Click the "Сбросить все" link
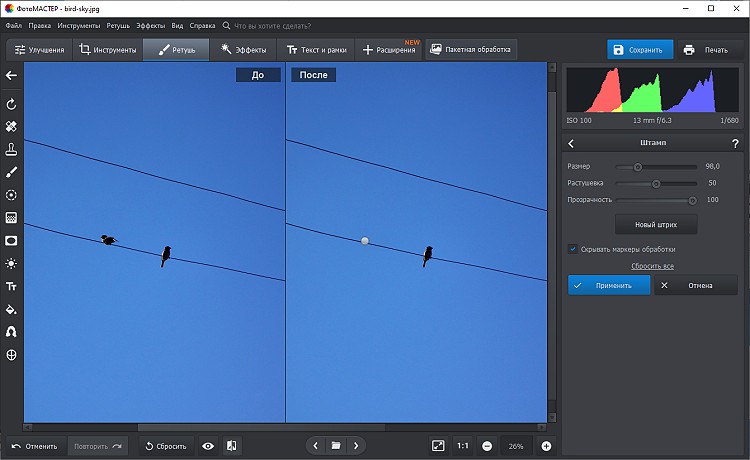Image resolution: width=750 pixels, height=460 pixels. [652, 266]
